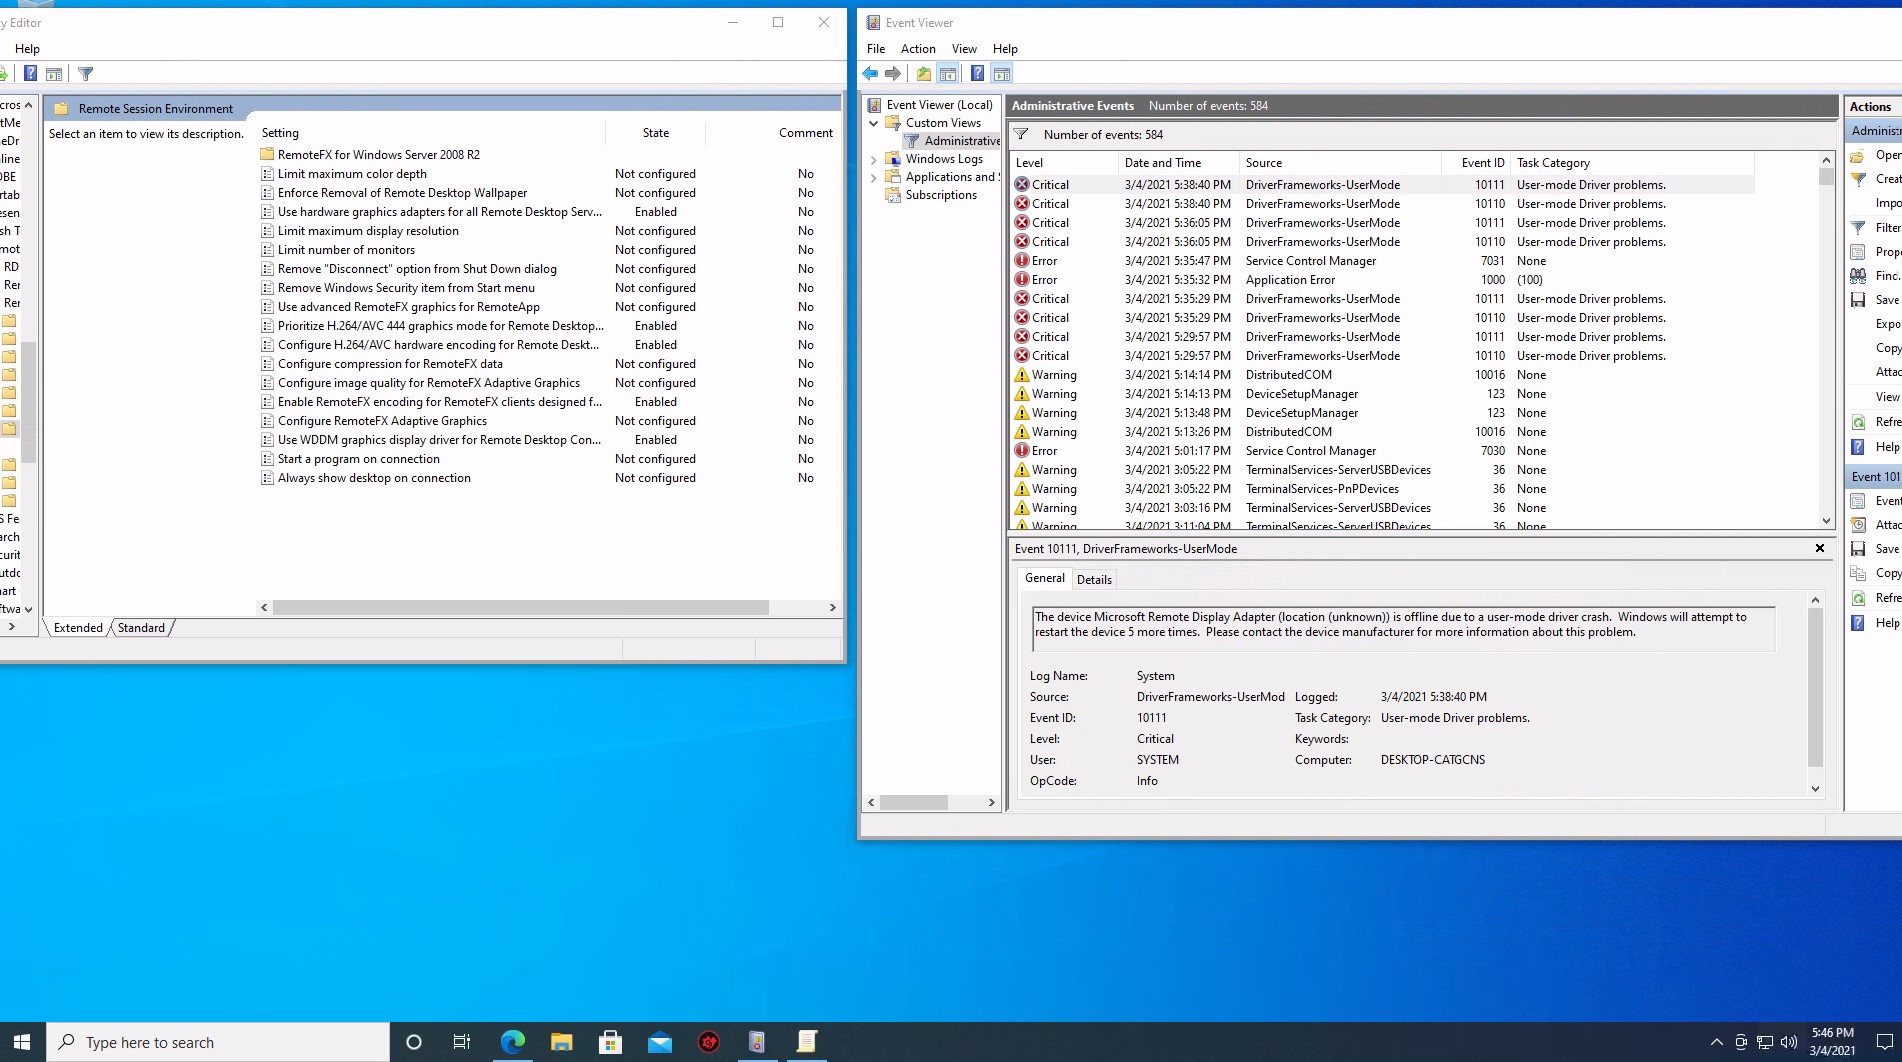Select the Extended tab in Policy Editor

point(78,628)
